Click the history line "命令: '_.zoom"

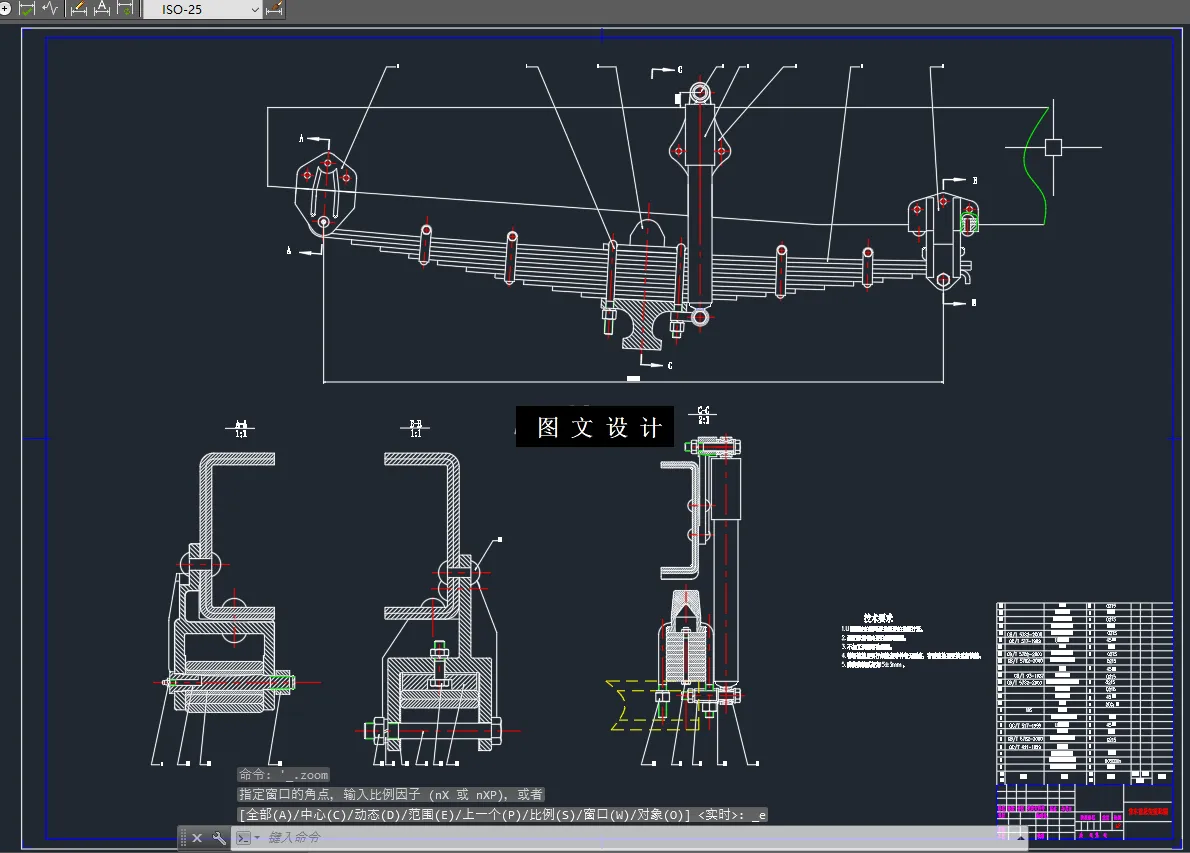(284, 775)
